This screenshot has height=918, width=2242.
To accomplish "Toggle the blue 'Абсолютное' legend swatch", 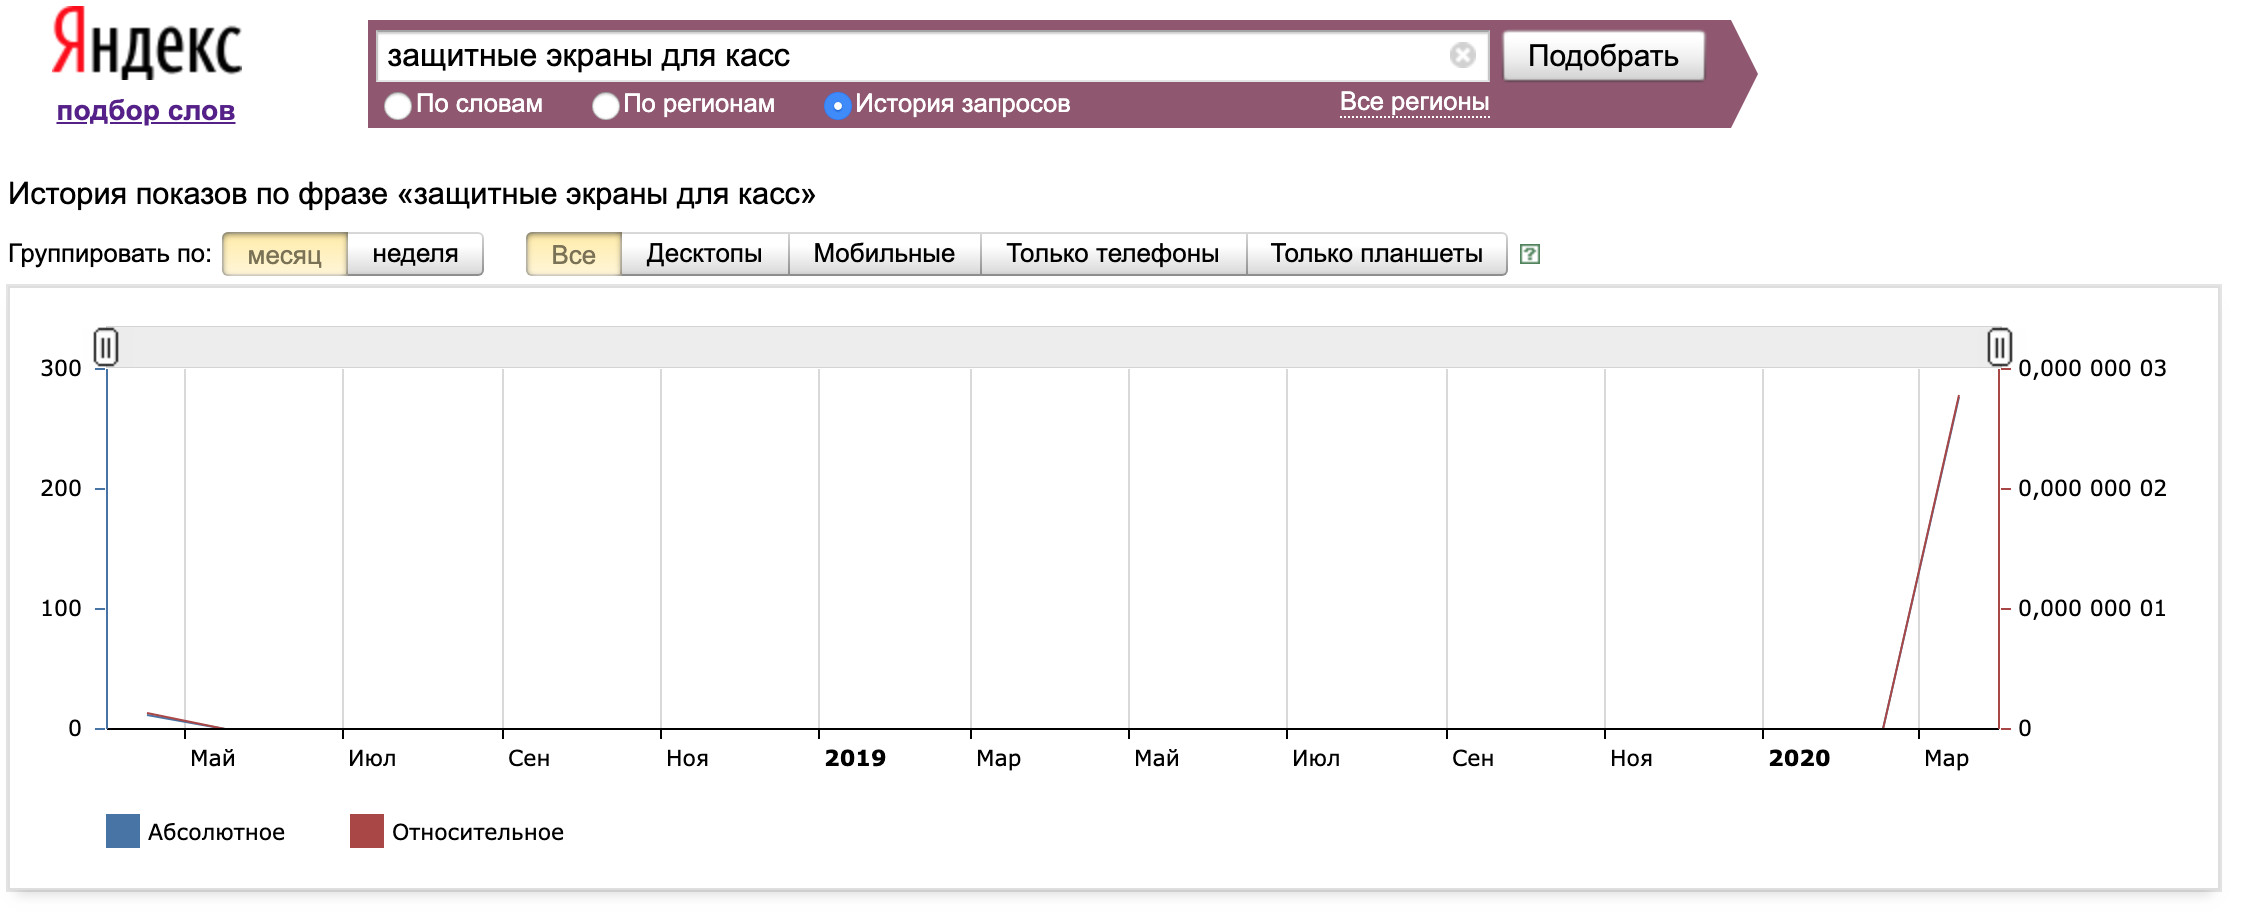I will tap(123, 831).
